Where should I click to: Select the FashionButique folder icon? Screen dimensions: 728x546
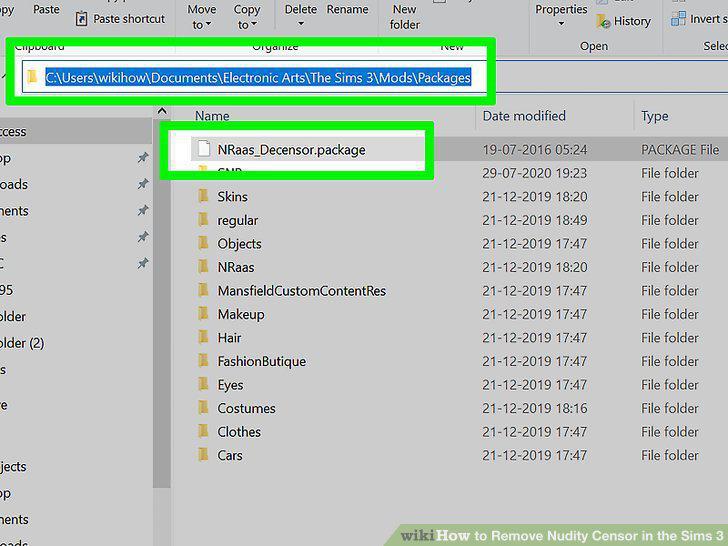tap(203, 360)
